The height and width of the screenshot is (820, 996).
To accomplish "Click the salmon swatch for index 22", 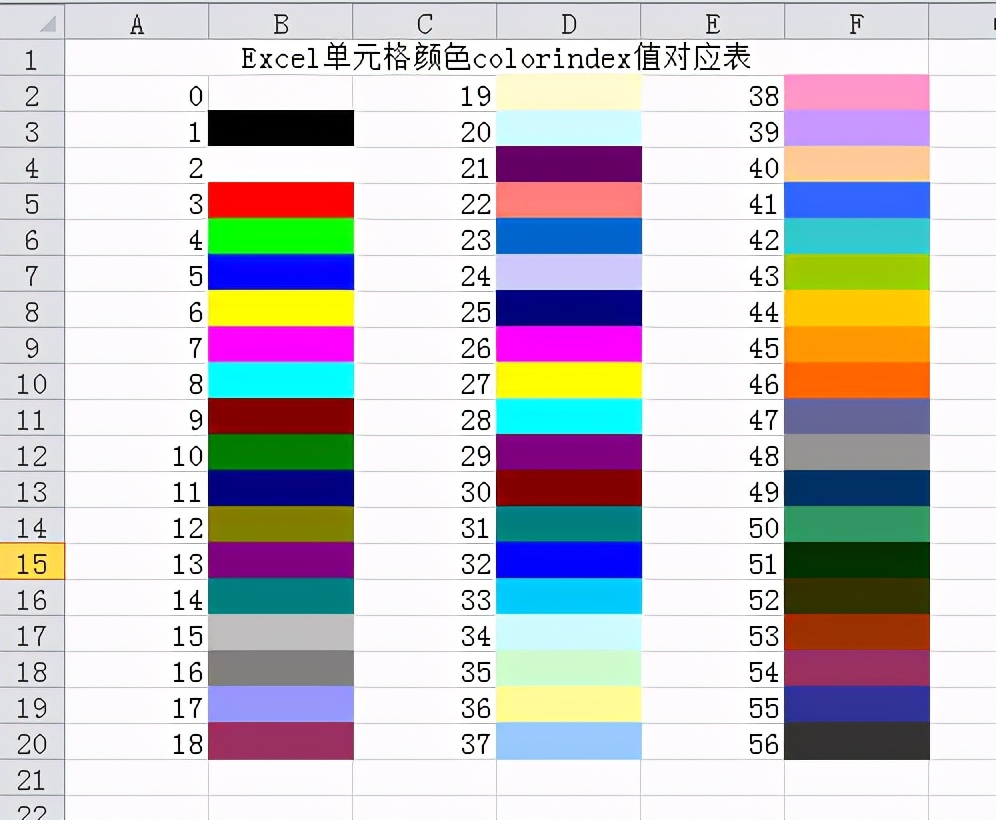I will tap(569, 201).
